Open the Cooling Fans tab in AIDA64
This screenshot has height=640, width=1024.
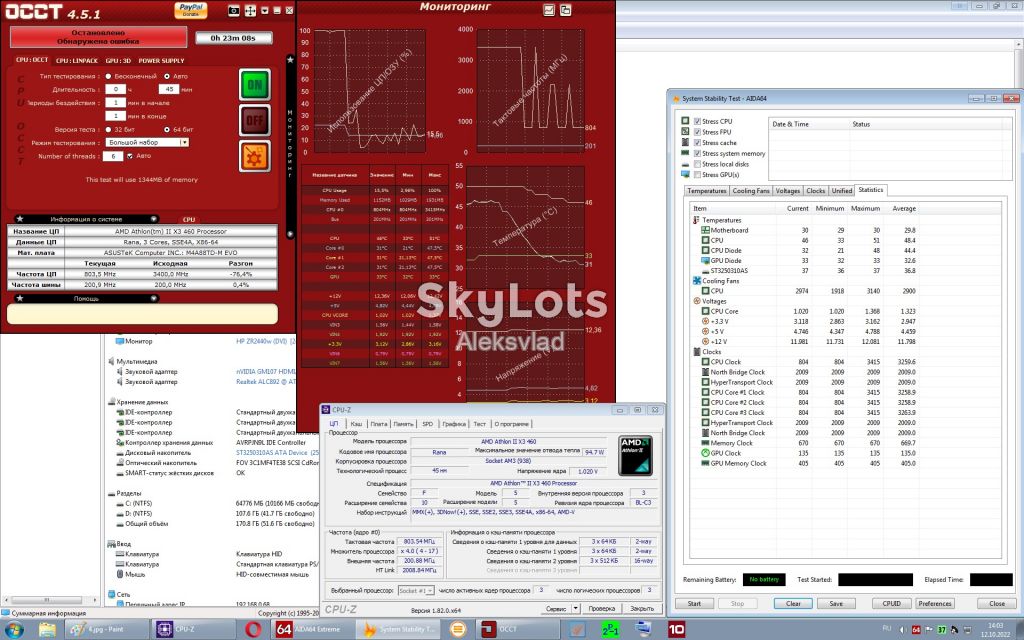751,191
